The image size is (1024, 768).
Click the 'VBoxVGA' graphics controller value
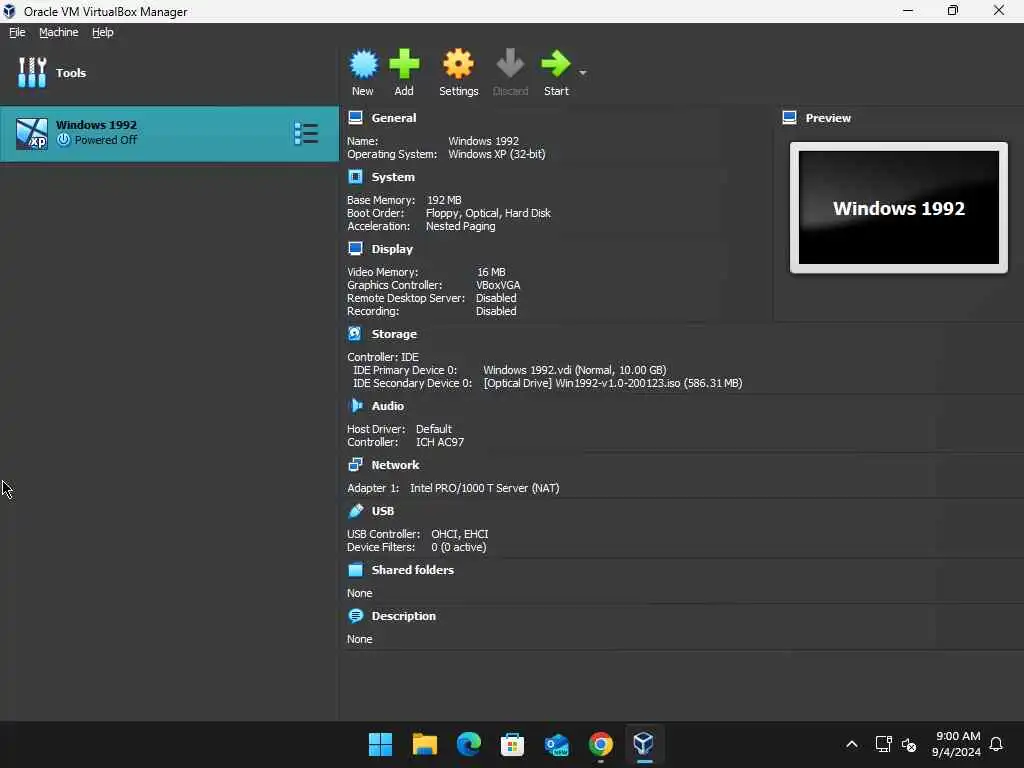498,285
